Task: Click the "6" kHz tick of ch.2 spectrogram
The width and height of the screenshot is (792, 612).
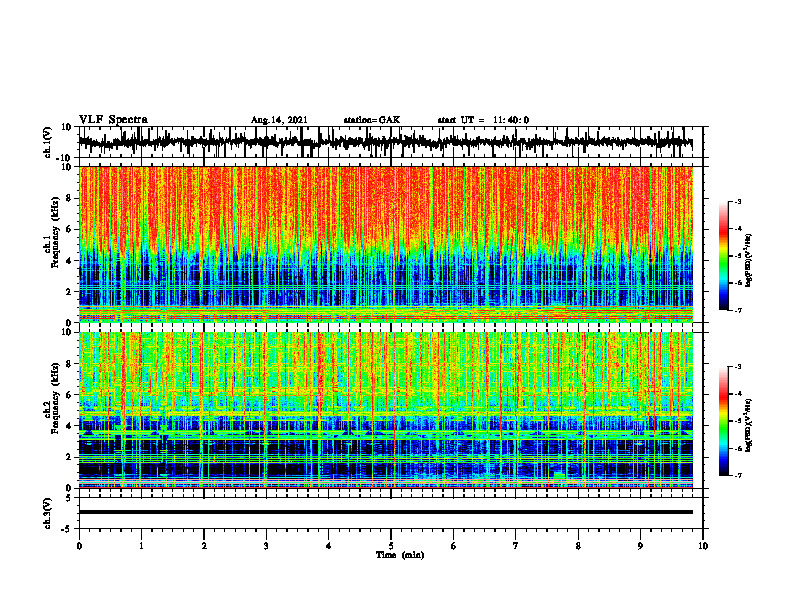Action: coord(69,395)
